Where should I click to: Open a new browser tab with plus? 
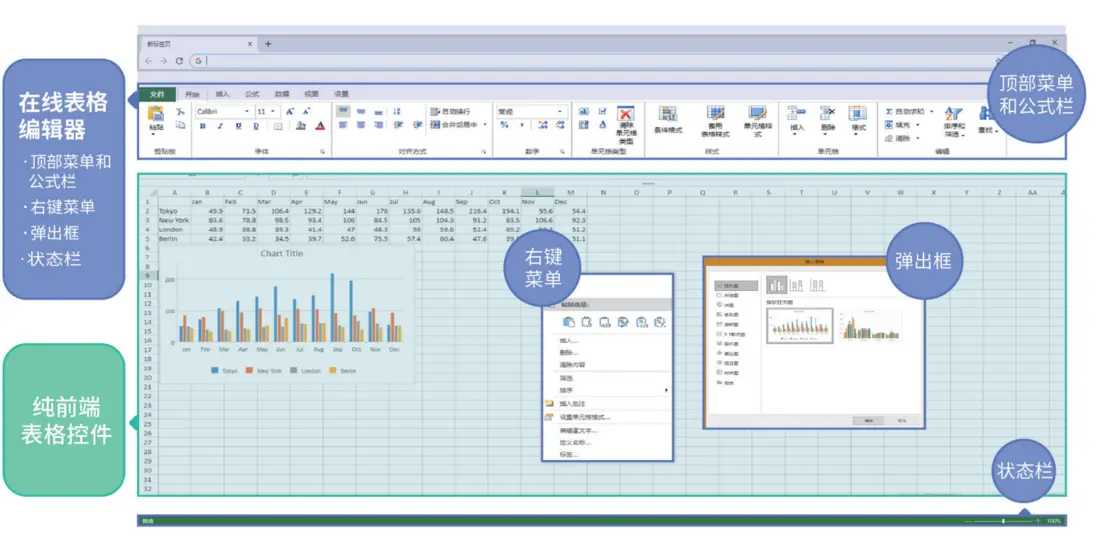pyautogui.click(x=267, y=43)
